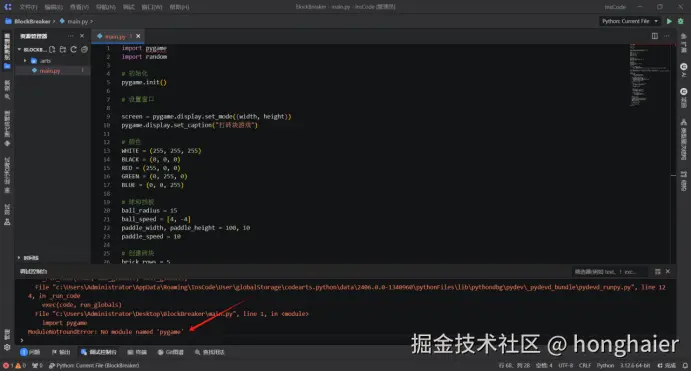Screen dimensions: 692x371
Task: Open the 导航(N) menu
Action: [105, 7]
